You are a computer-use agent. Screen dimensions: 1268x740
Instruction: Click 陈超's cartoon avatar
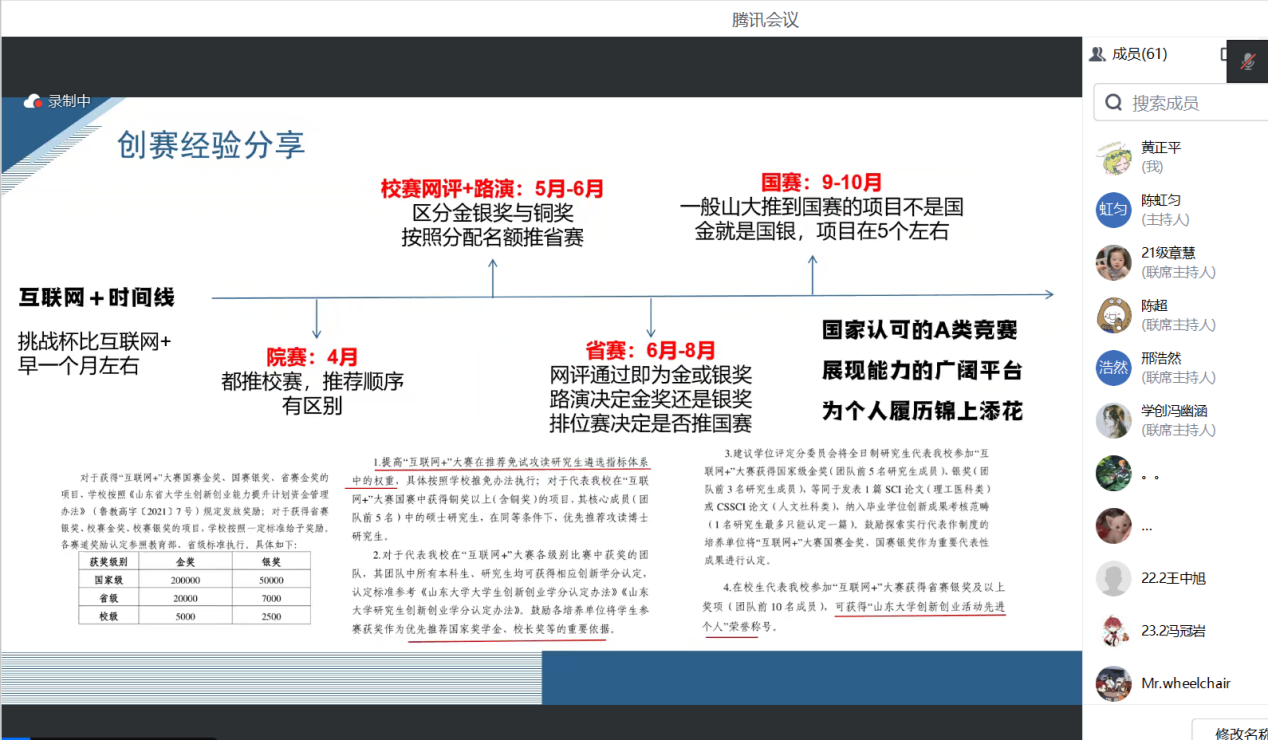tap(1113, 315)
